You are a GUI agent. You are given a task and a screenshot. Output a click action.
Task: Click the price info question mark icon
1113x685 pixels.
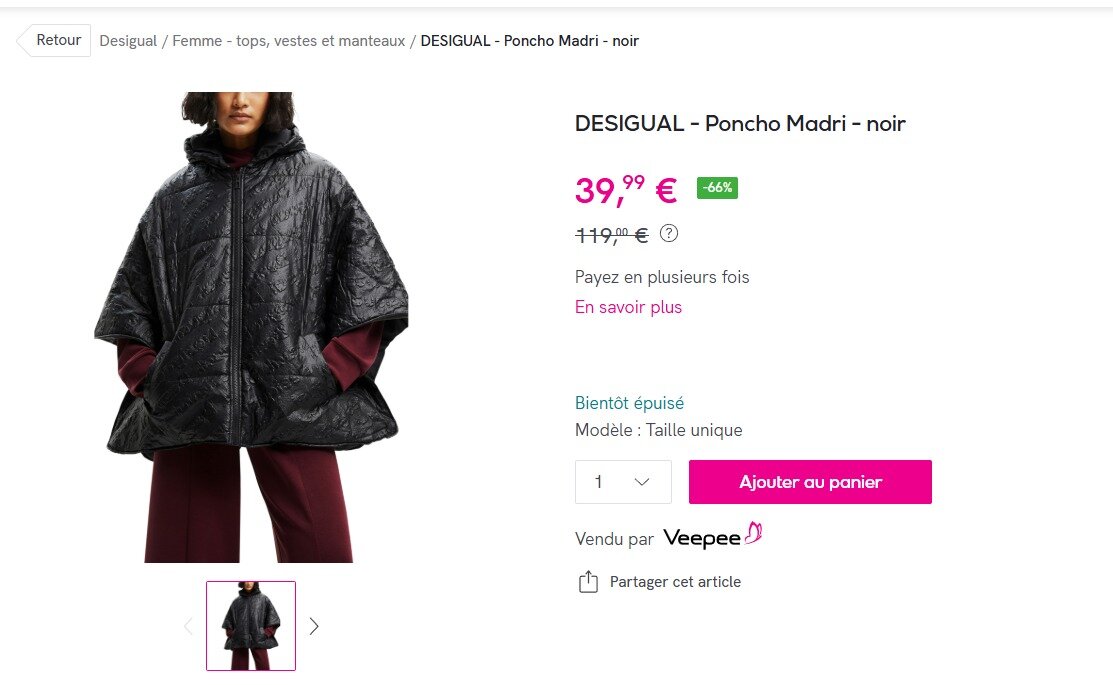[x=669, y=234]
